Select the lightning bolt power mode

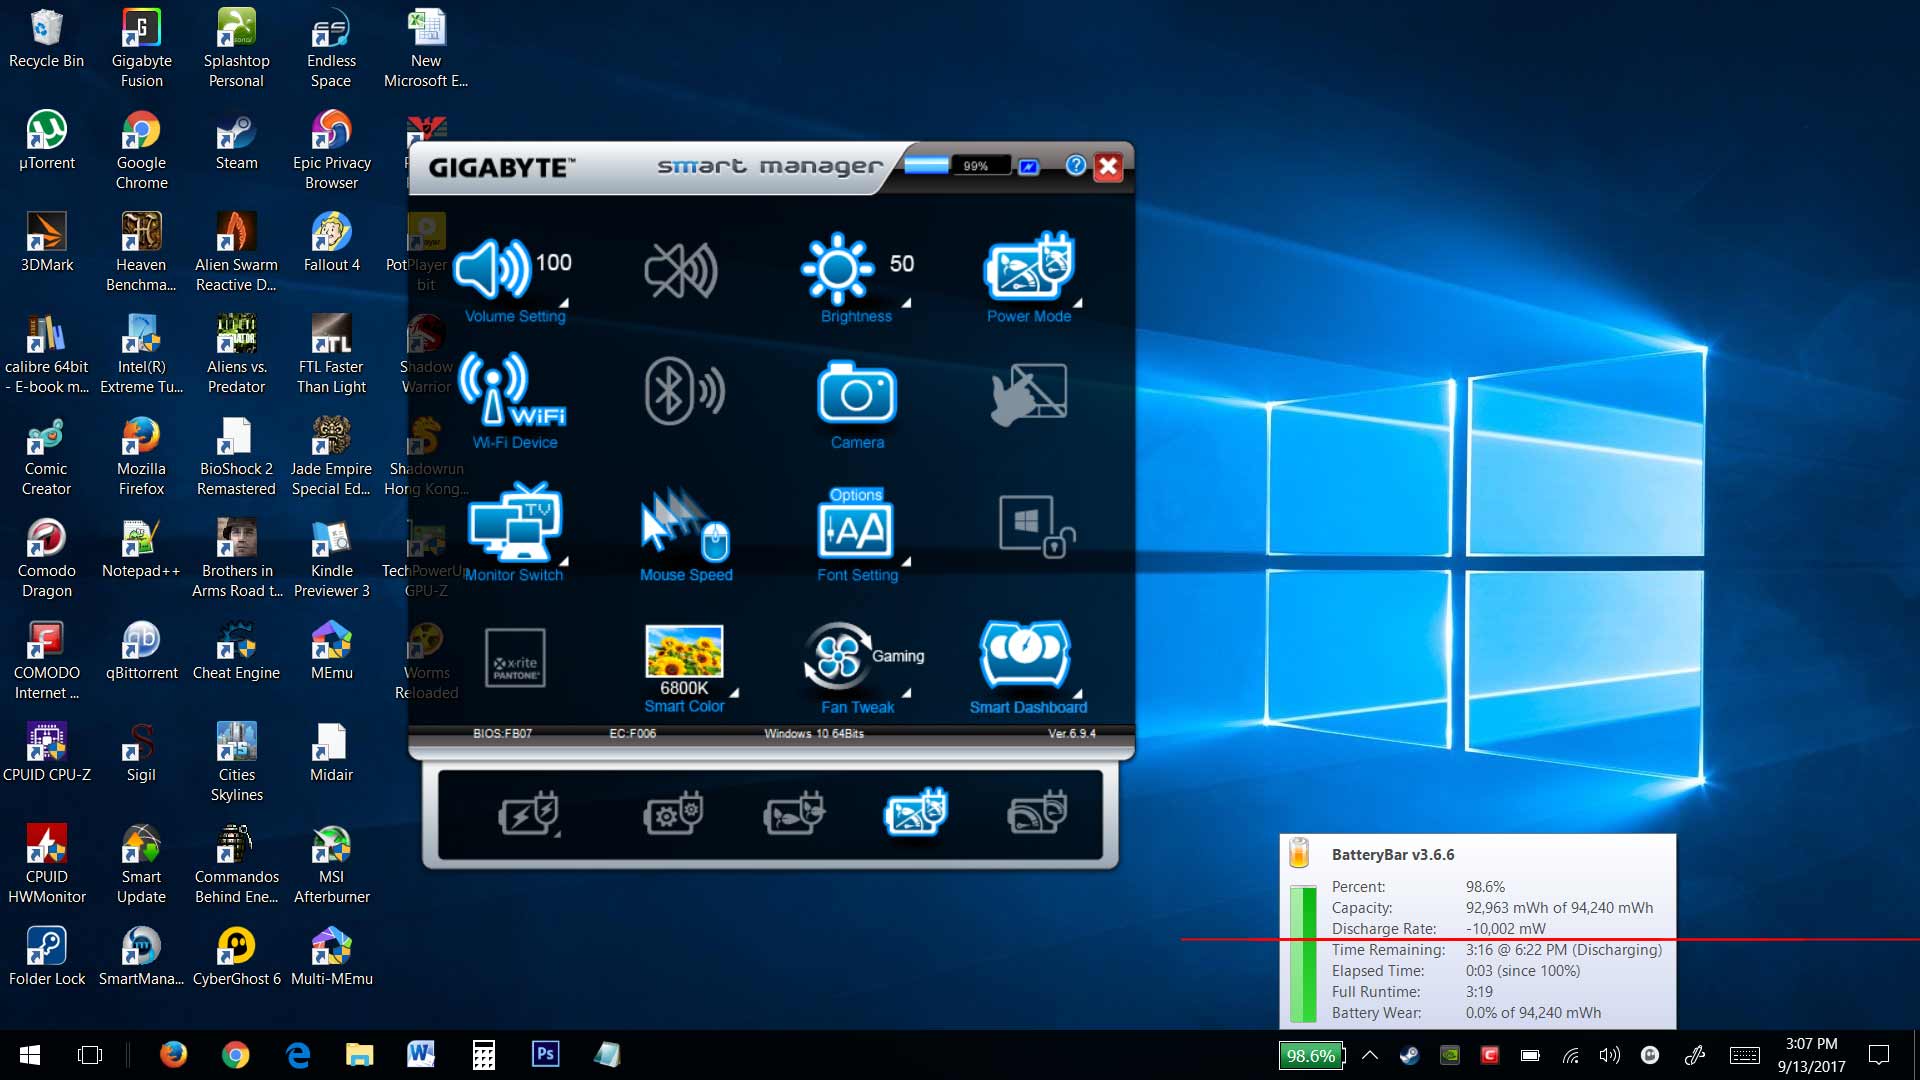pyautogui.click(x=529, y=814)
